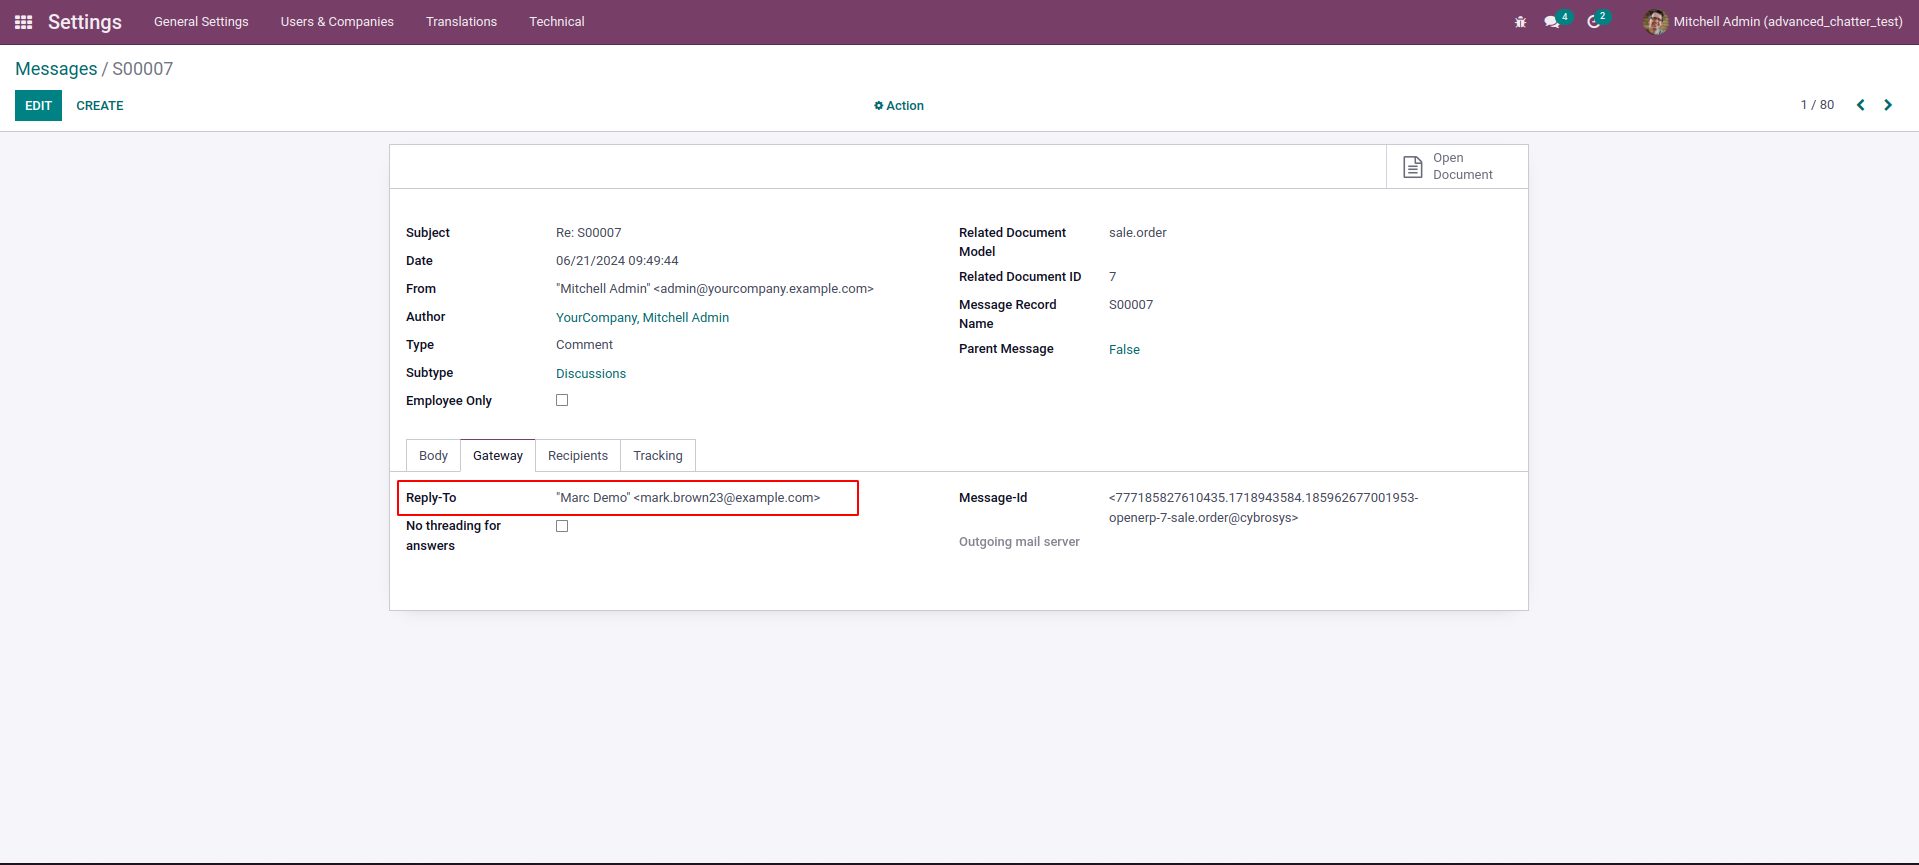Click the Edit button
The width and height of the screenshot is (1919, 865).
[x=38, y=106]
